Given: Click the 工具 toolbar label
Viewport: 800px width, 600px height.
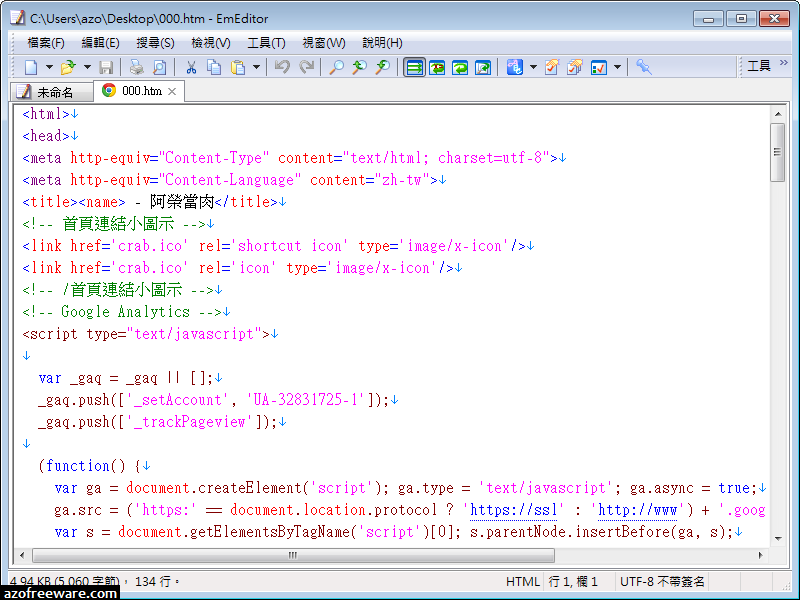Looking at the screenshot, I should [759, 66].
